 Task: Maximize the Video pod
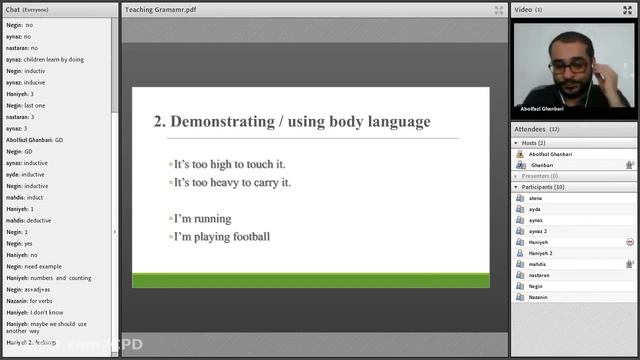(627, 10)
